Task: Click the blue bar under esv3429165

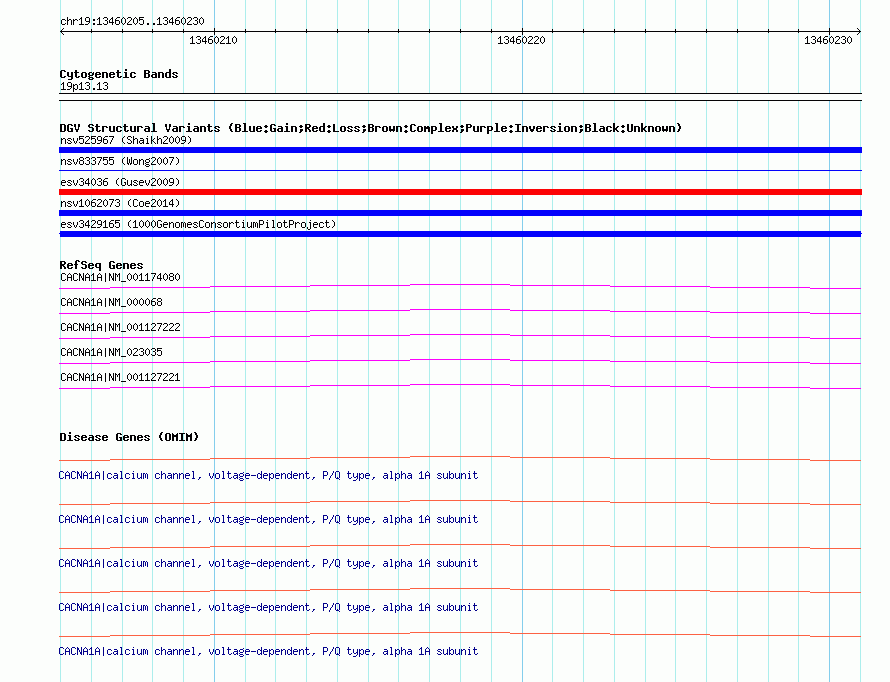Action: [x=460, y=234]
